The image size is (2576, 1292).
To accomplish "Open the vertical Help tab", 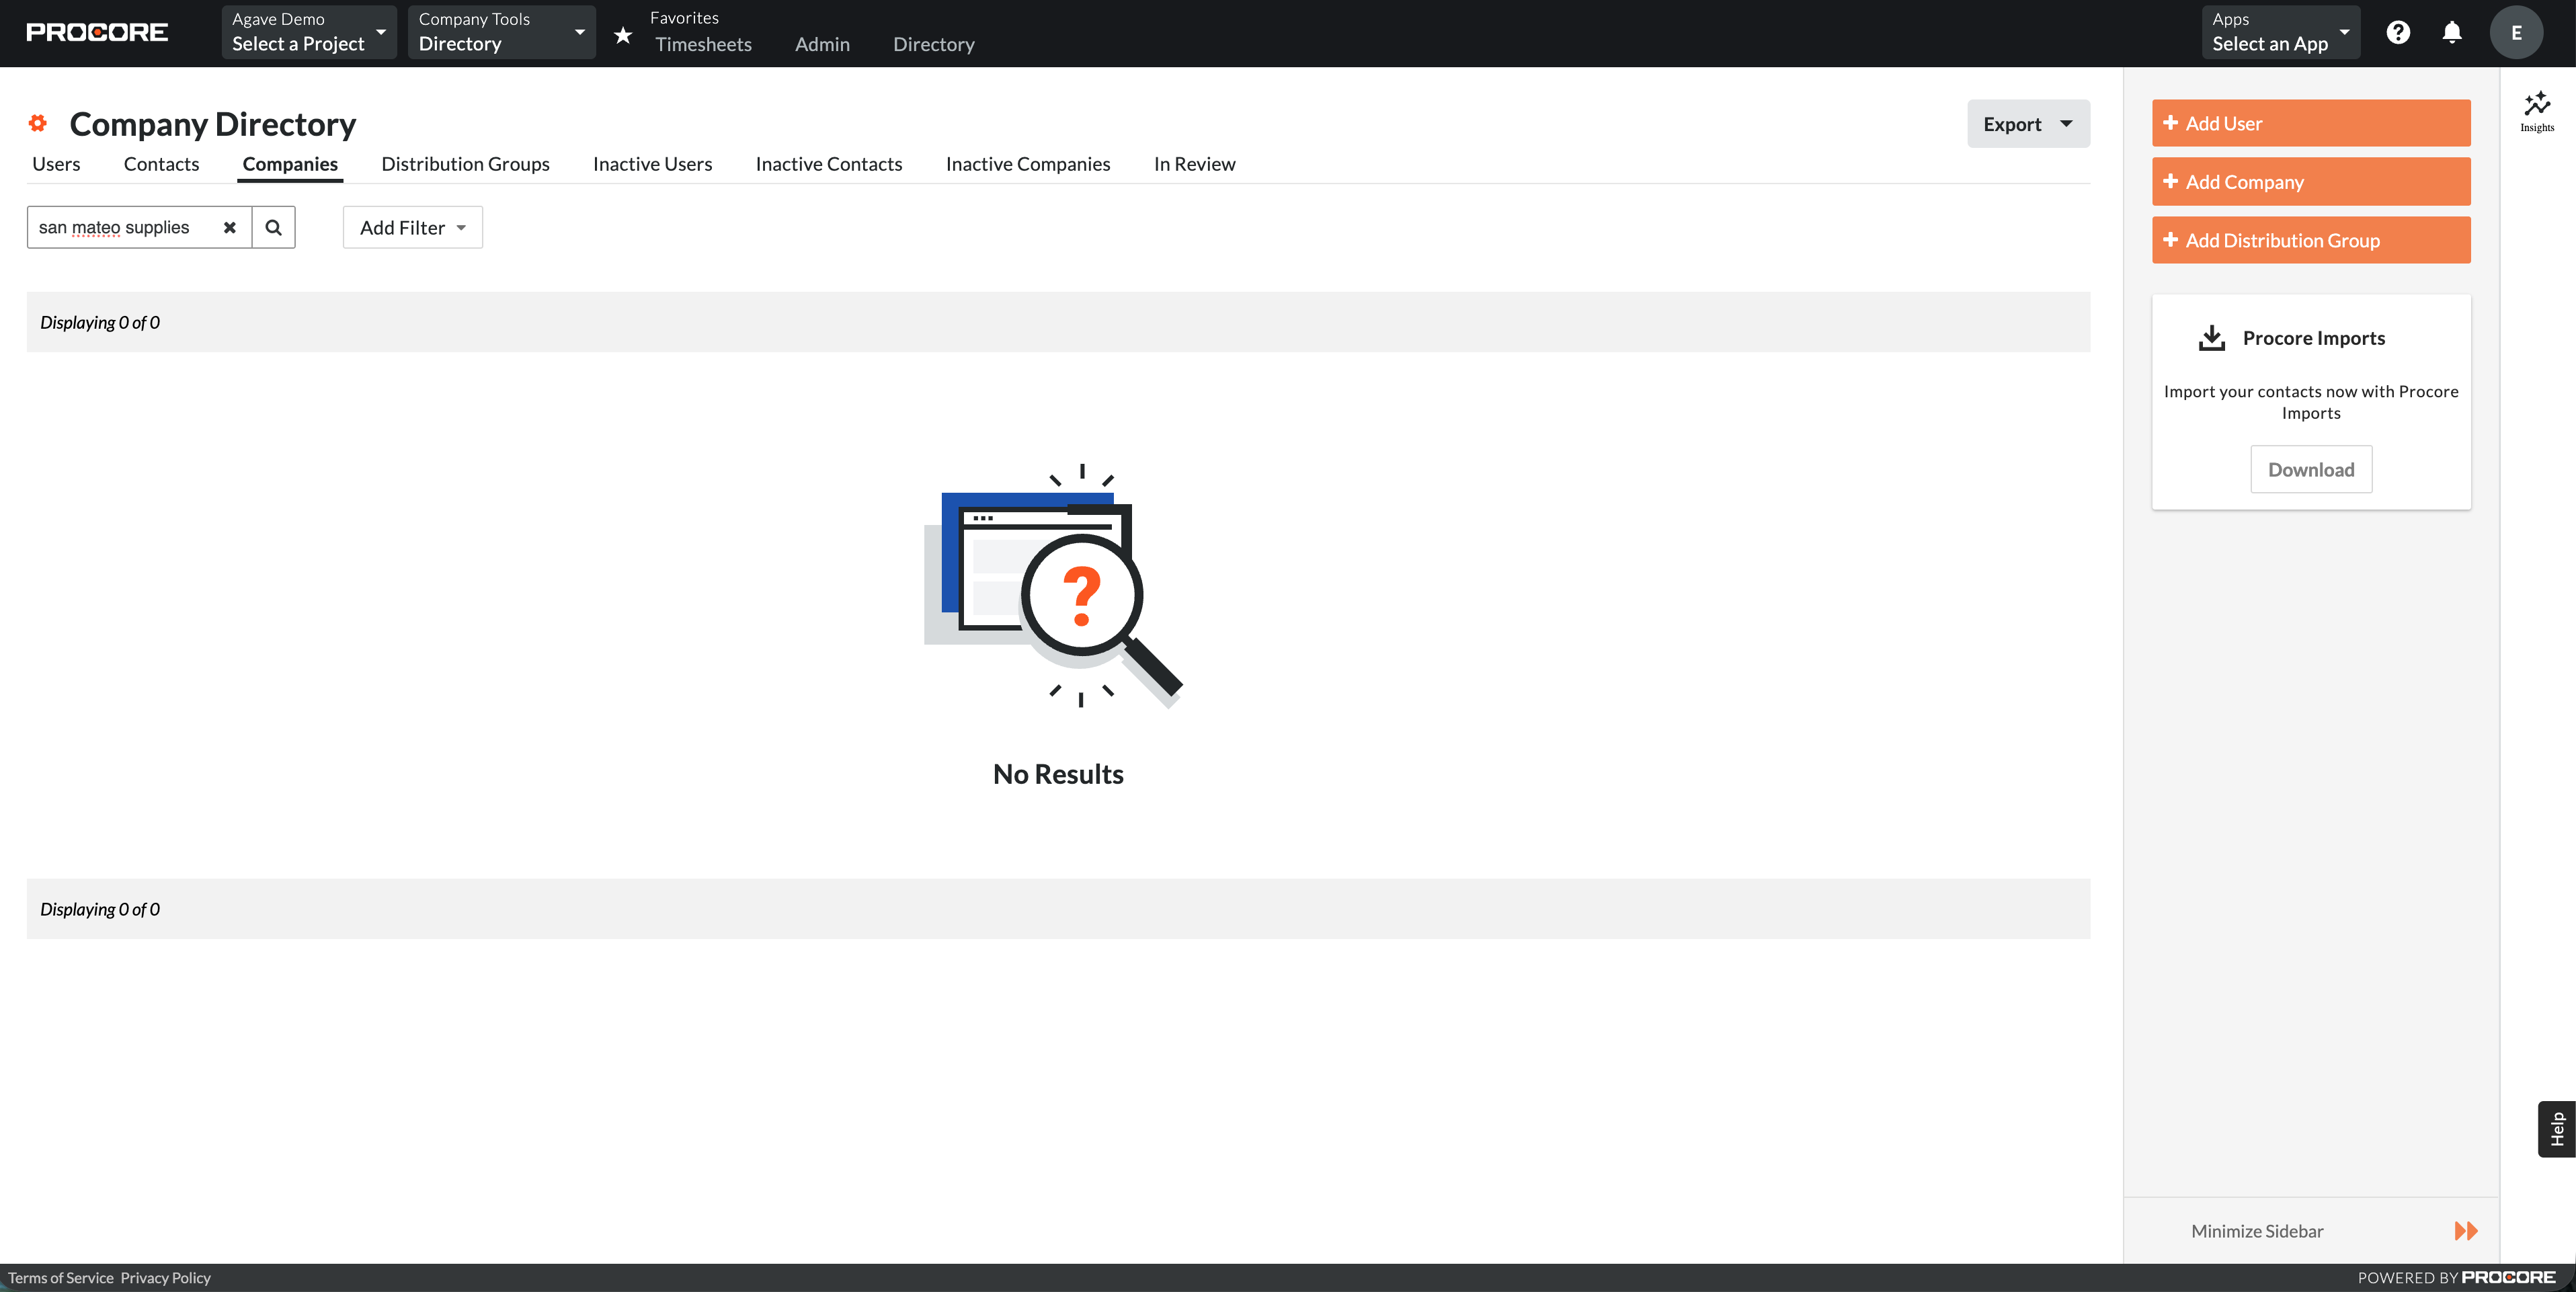I will (2557, 1129).
